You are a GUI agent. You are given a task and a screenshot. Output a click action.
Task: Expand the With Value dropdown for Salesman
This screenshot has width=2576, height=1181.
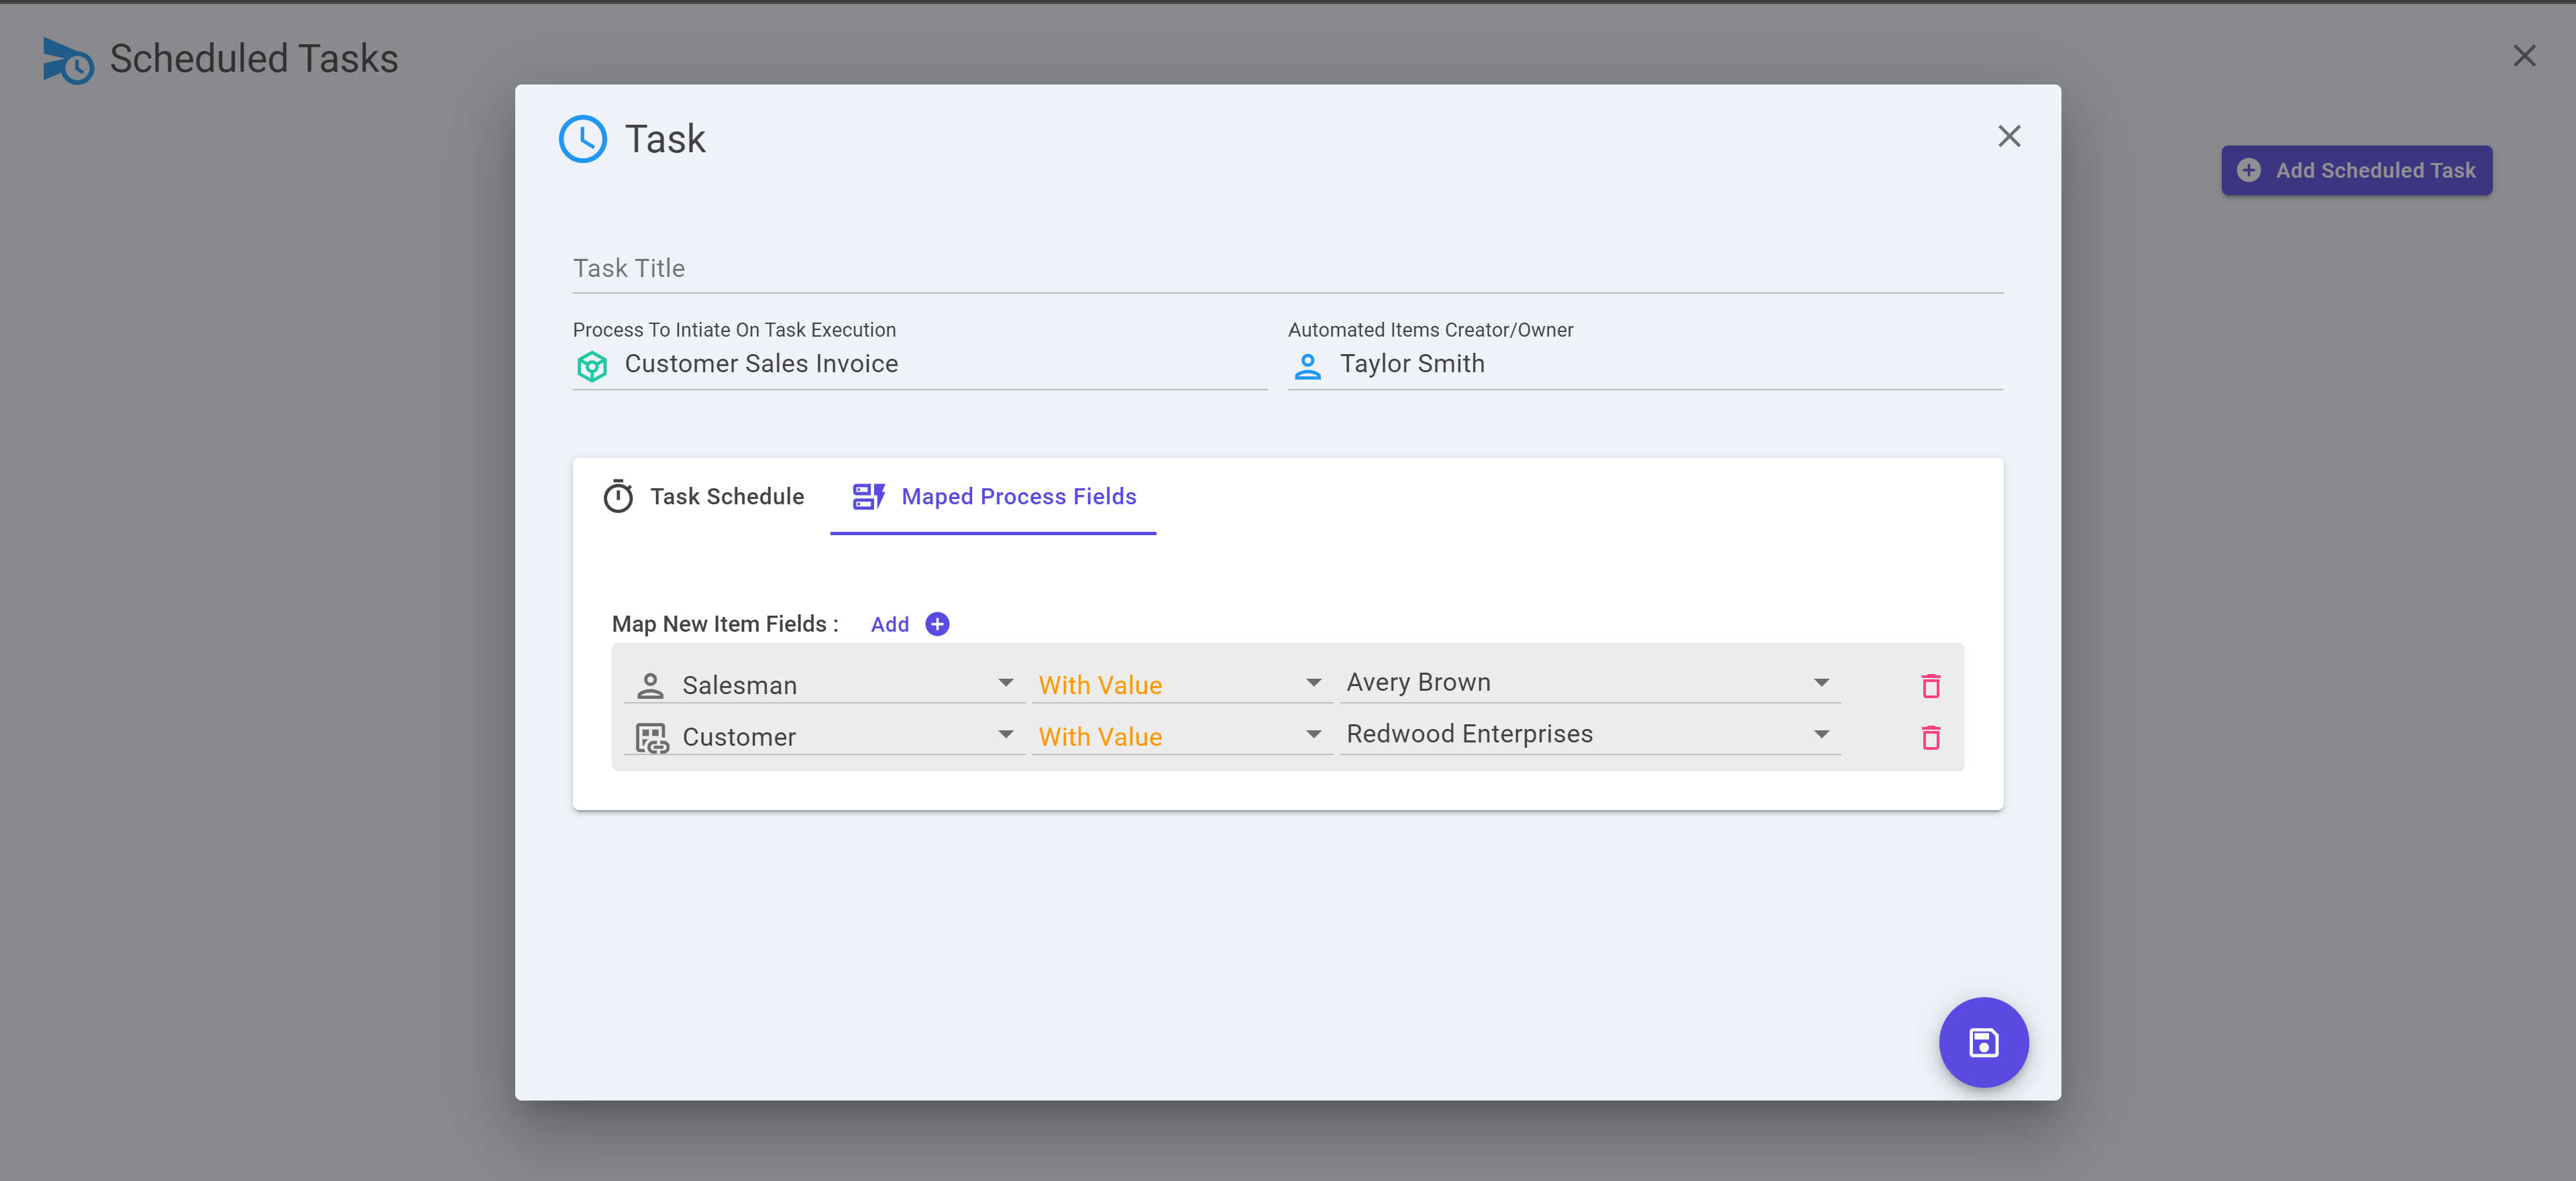coord(1182,685)
